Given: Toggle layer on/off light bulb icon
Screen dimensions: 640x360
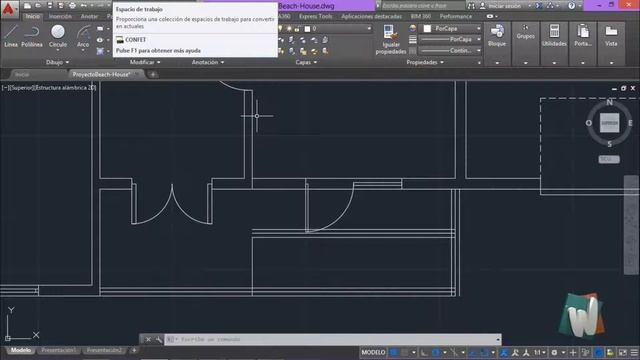Looking at the screenshot, I should 280,29.
